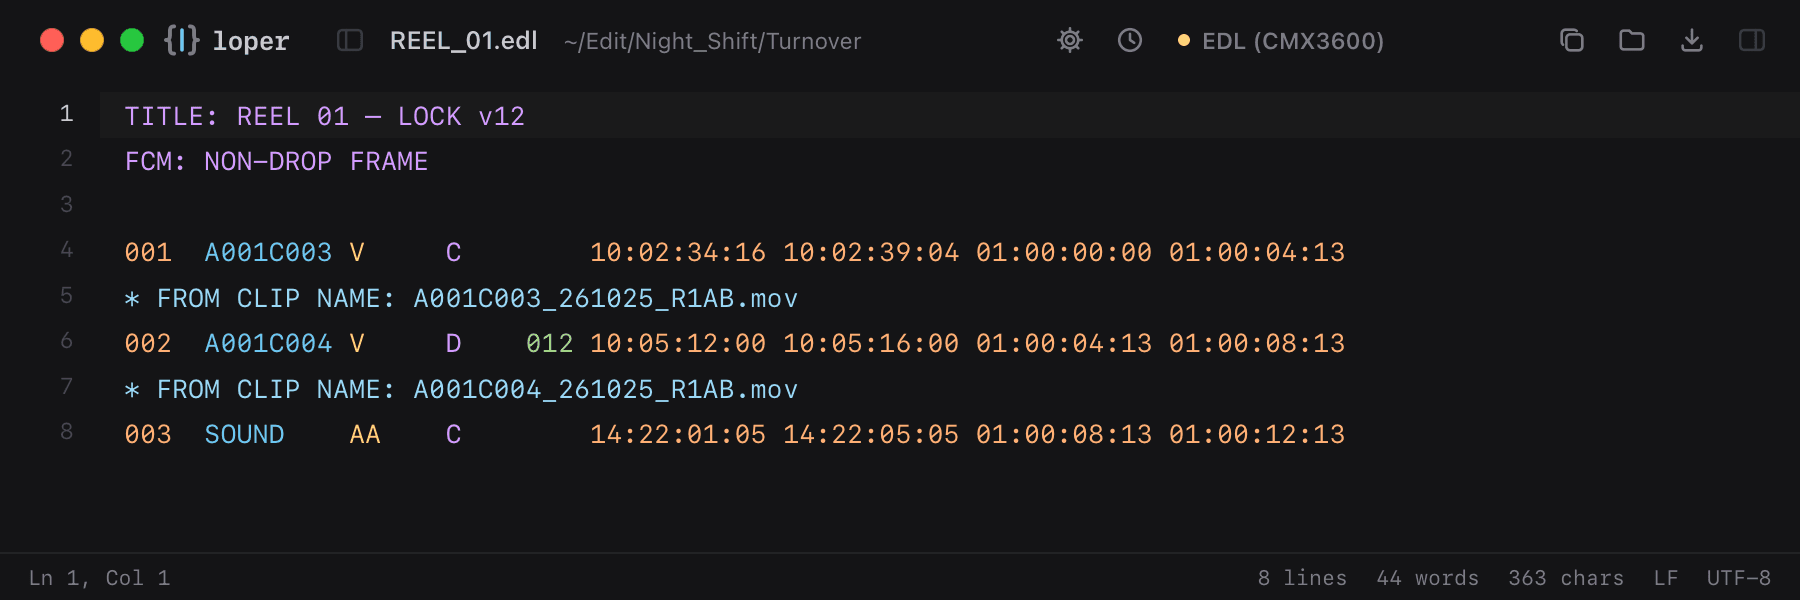Viewport: 1800px width, 600px height.
Task: Click event number 002
Action: point(148,344)
